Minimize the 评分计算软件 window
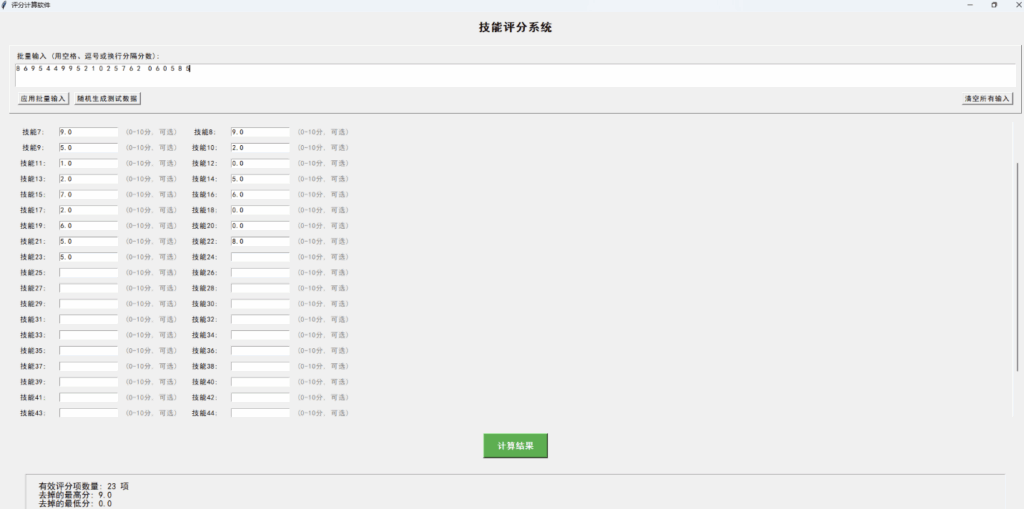The image size is (1024, 509). click(970, 5)
